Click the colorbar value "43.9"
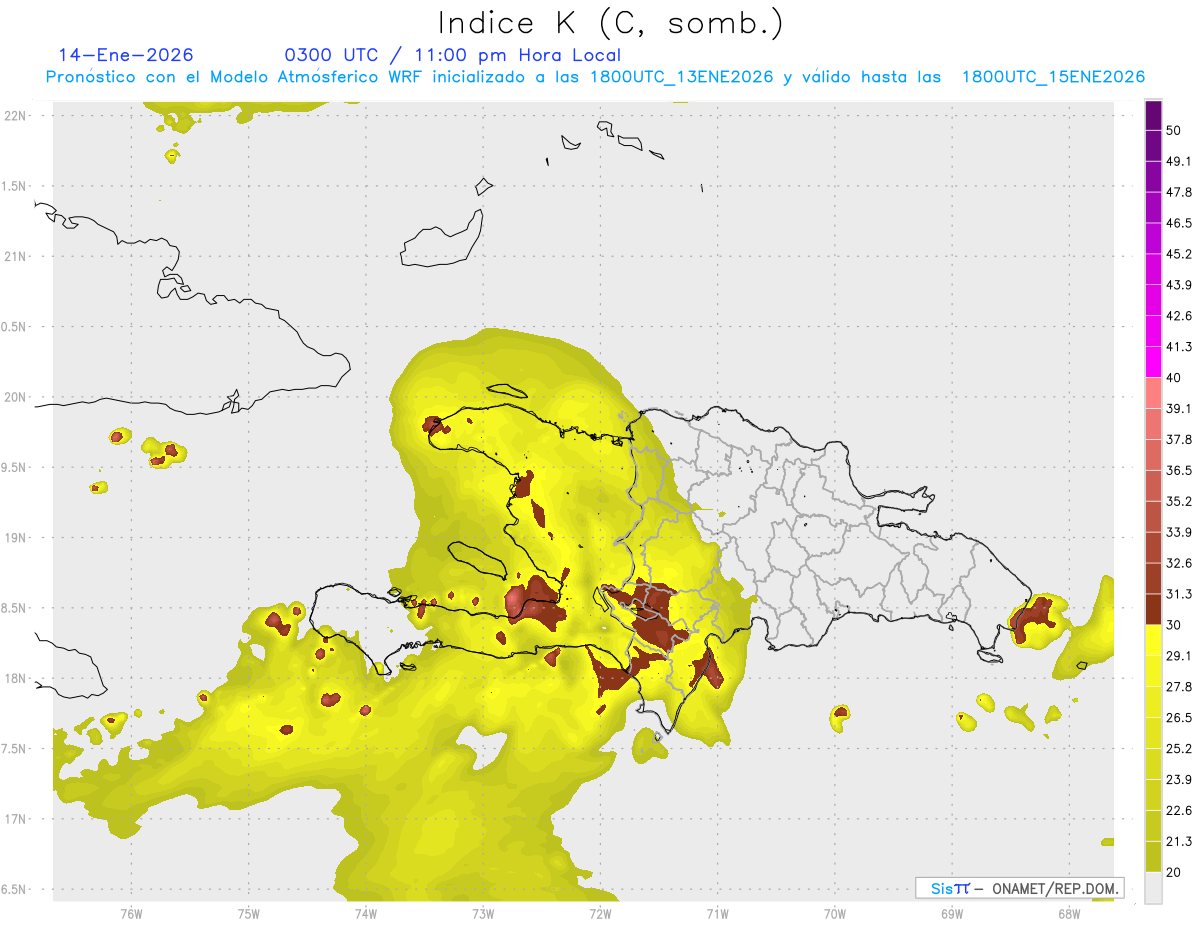The width and height of the screenshot is (1200, 927). (1179, 285)
